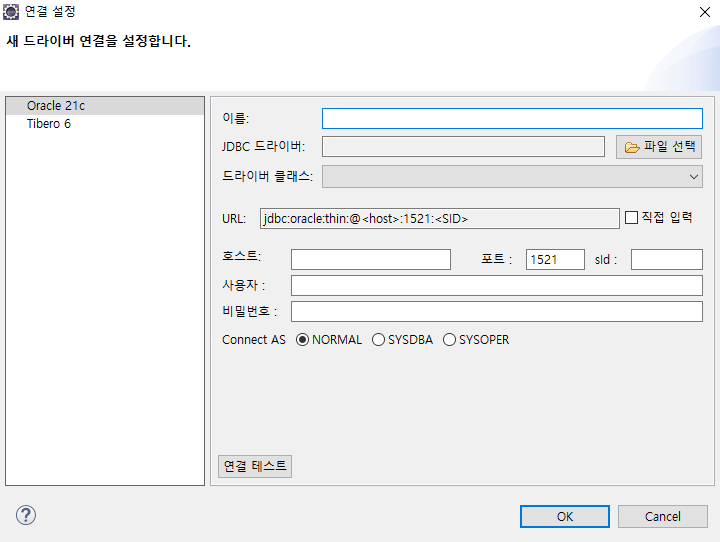Click the URL text field
The height and width of the screenshot is (542, 720).
coord(439,219)
